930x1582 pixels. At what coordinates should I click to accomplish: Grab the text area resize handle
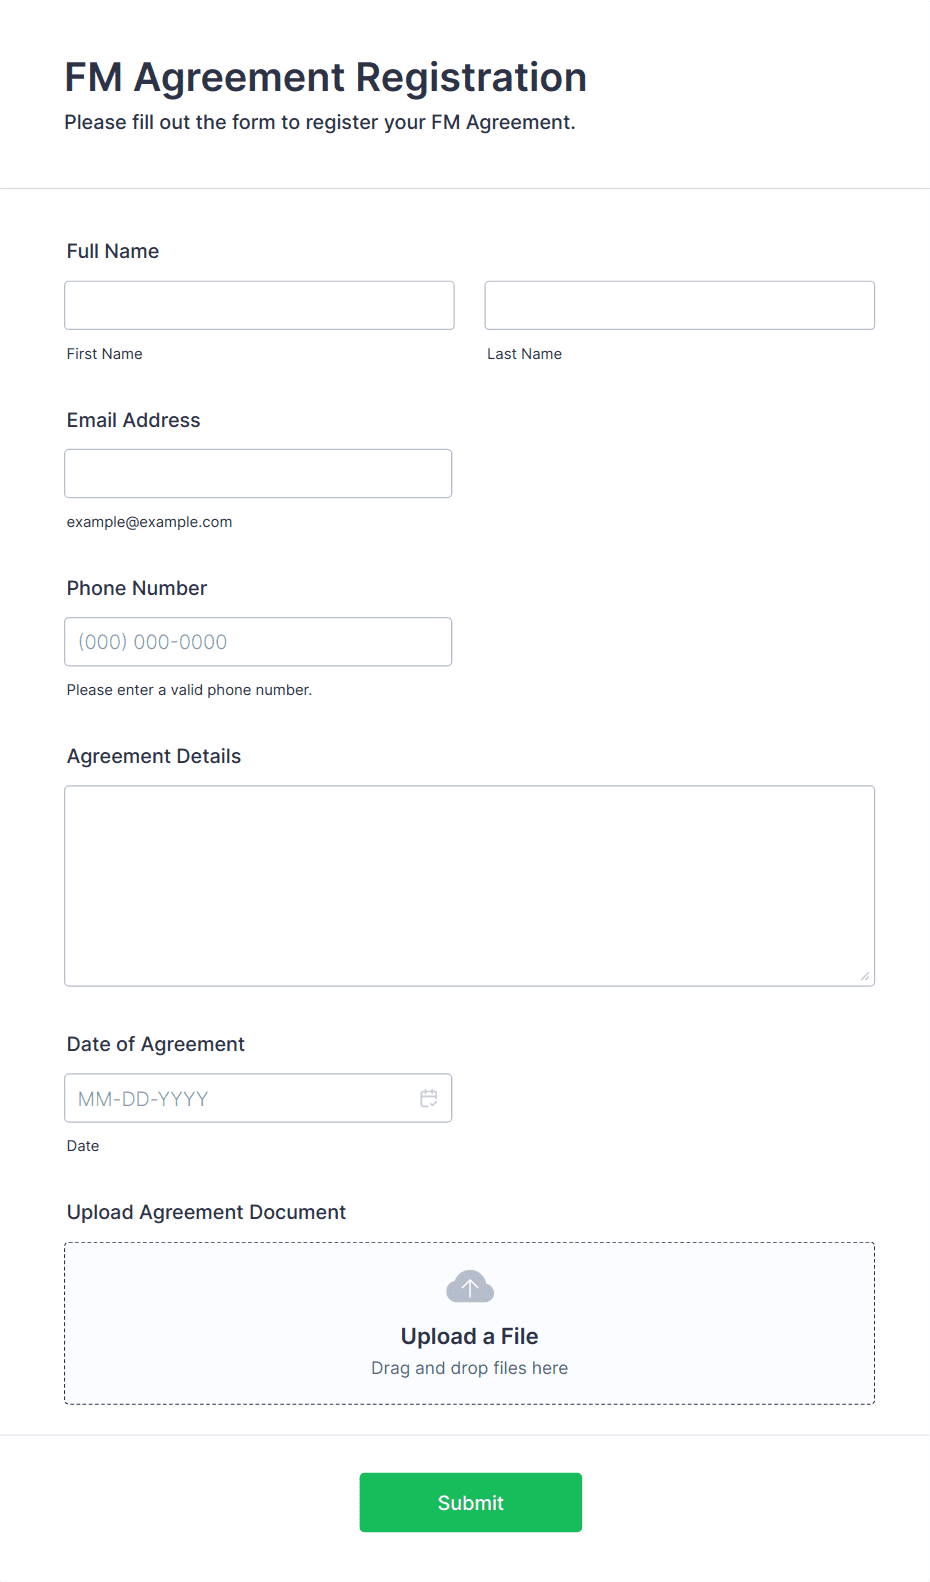coord(865,976)
